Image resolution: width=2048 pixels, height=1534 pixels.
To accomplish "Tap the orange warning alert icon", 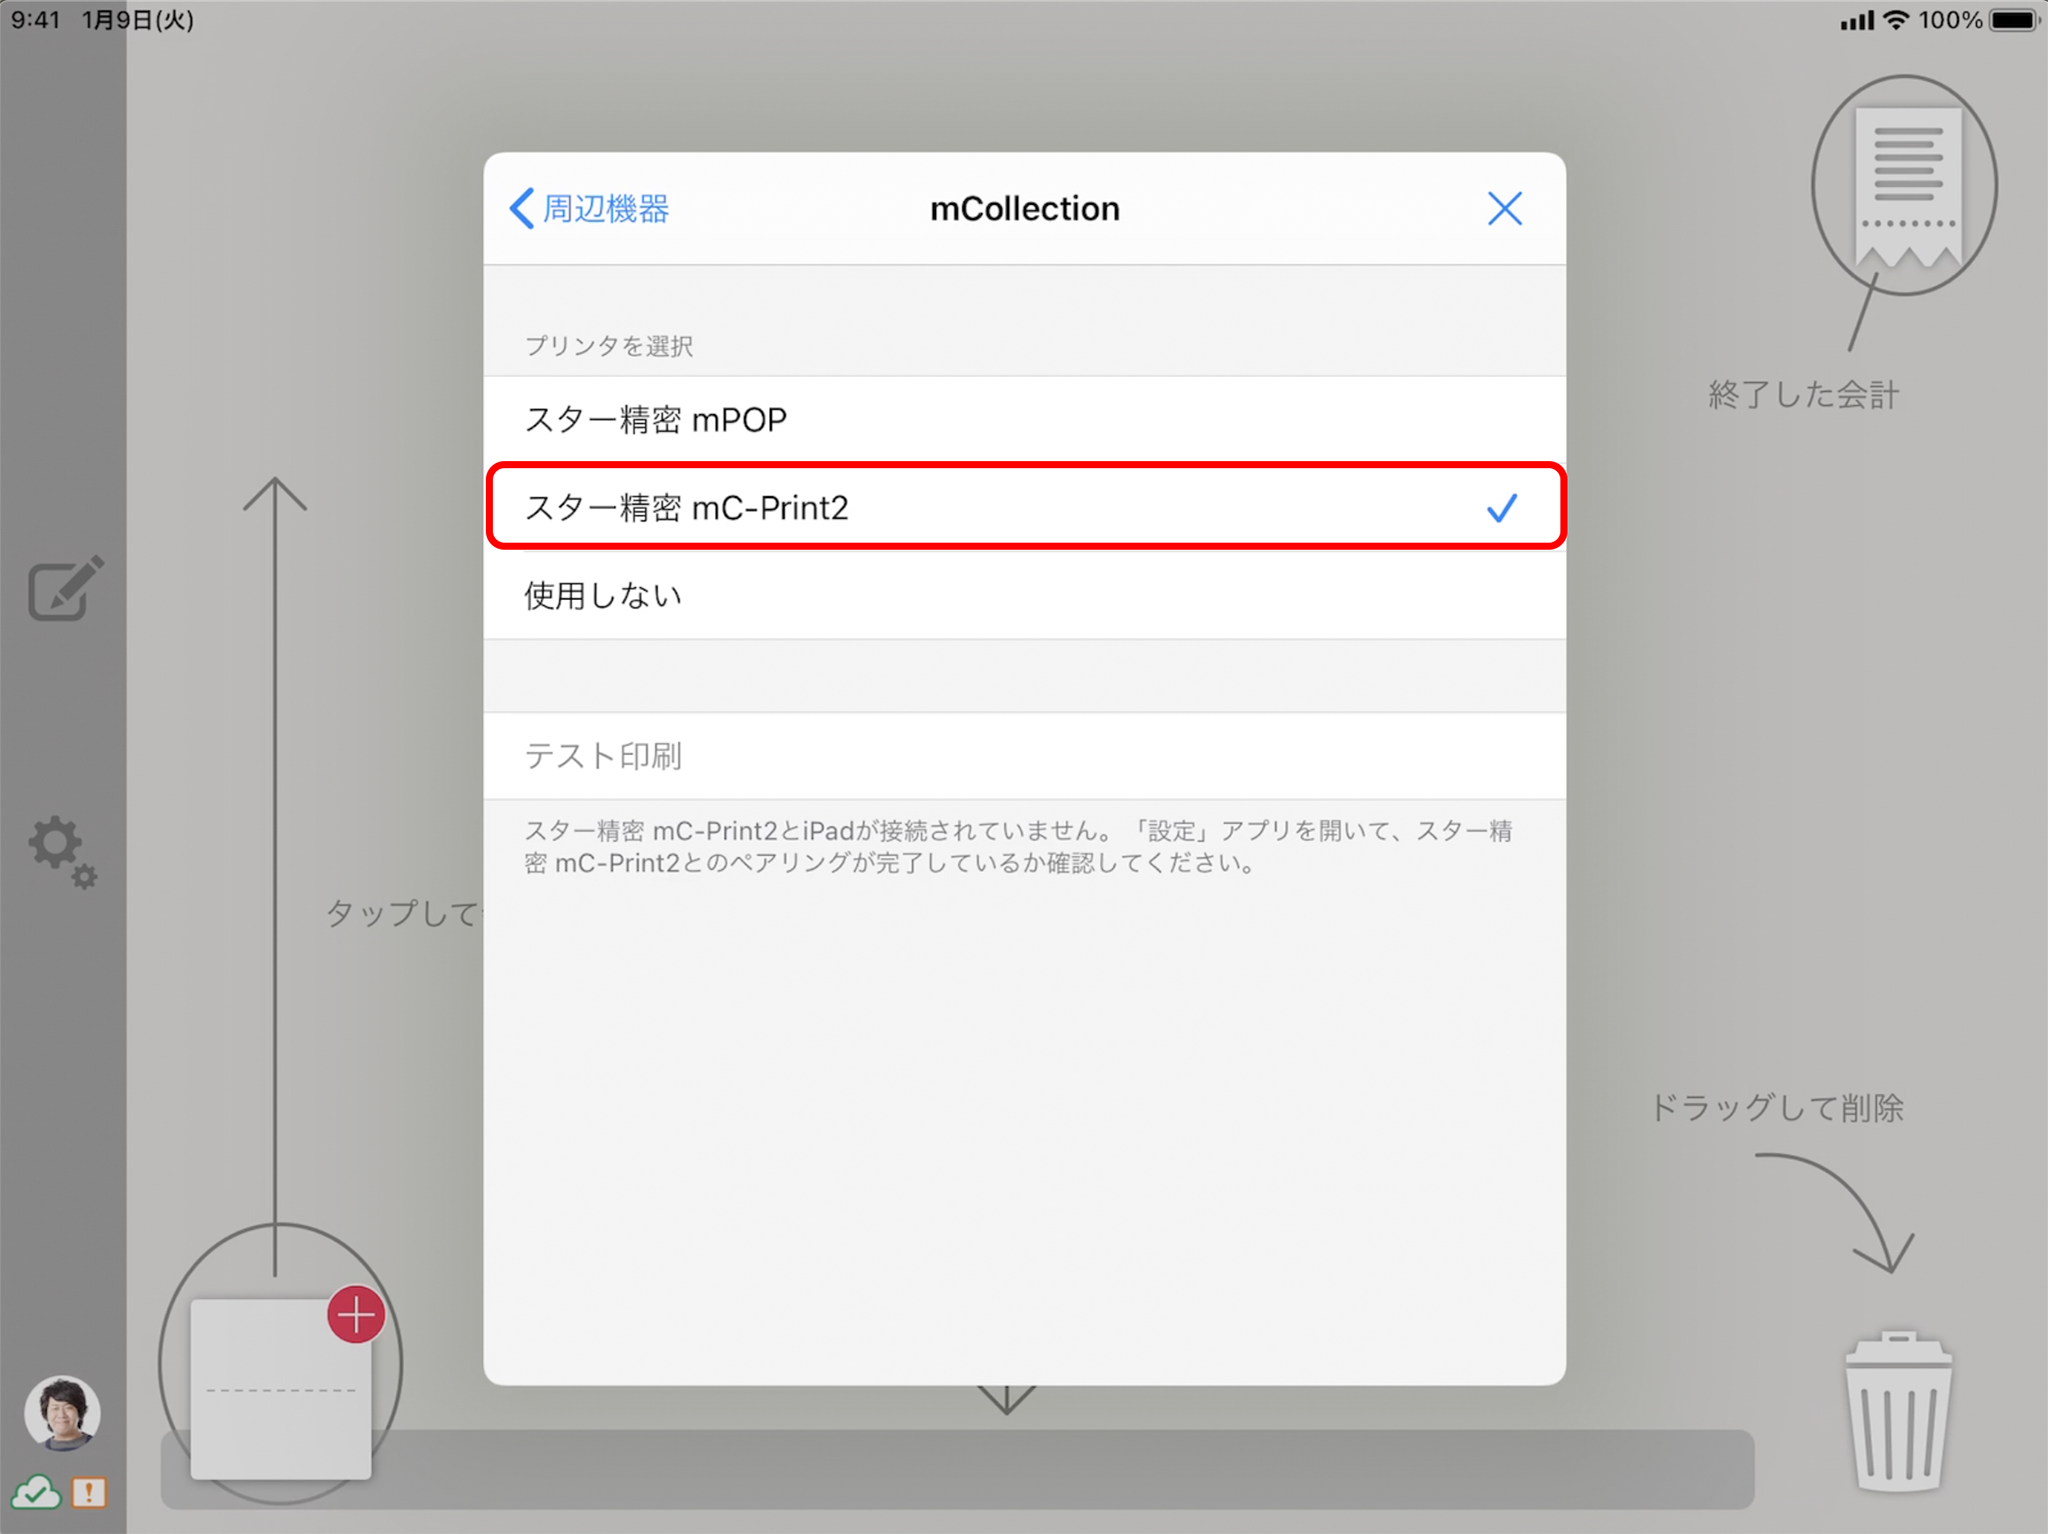I will (x=89, y=1493).
